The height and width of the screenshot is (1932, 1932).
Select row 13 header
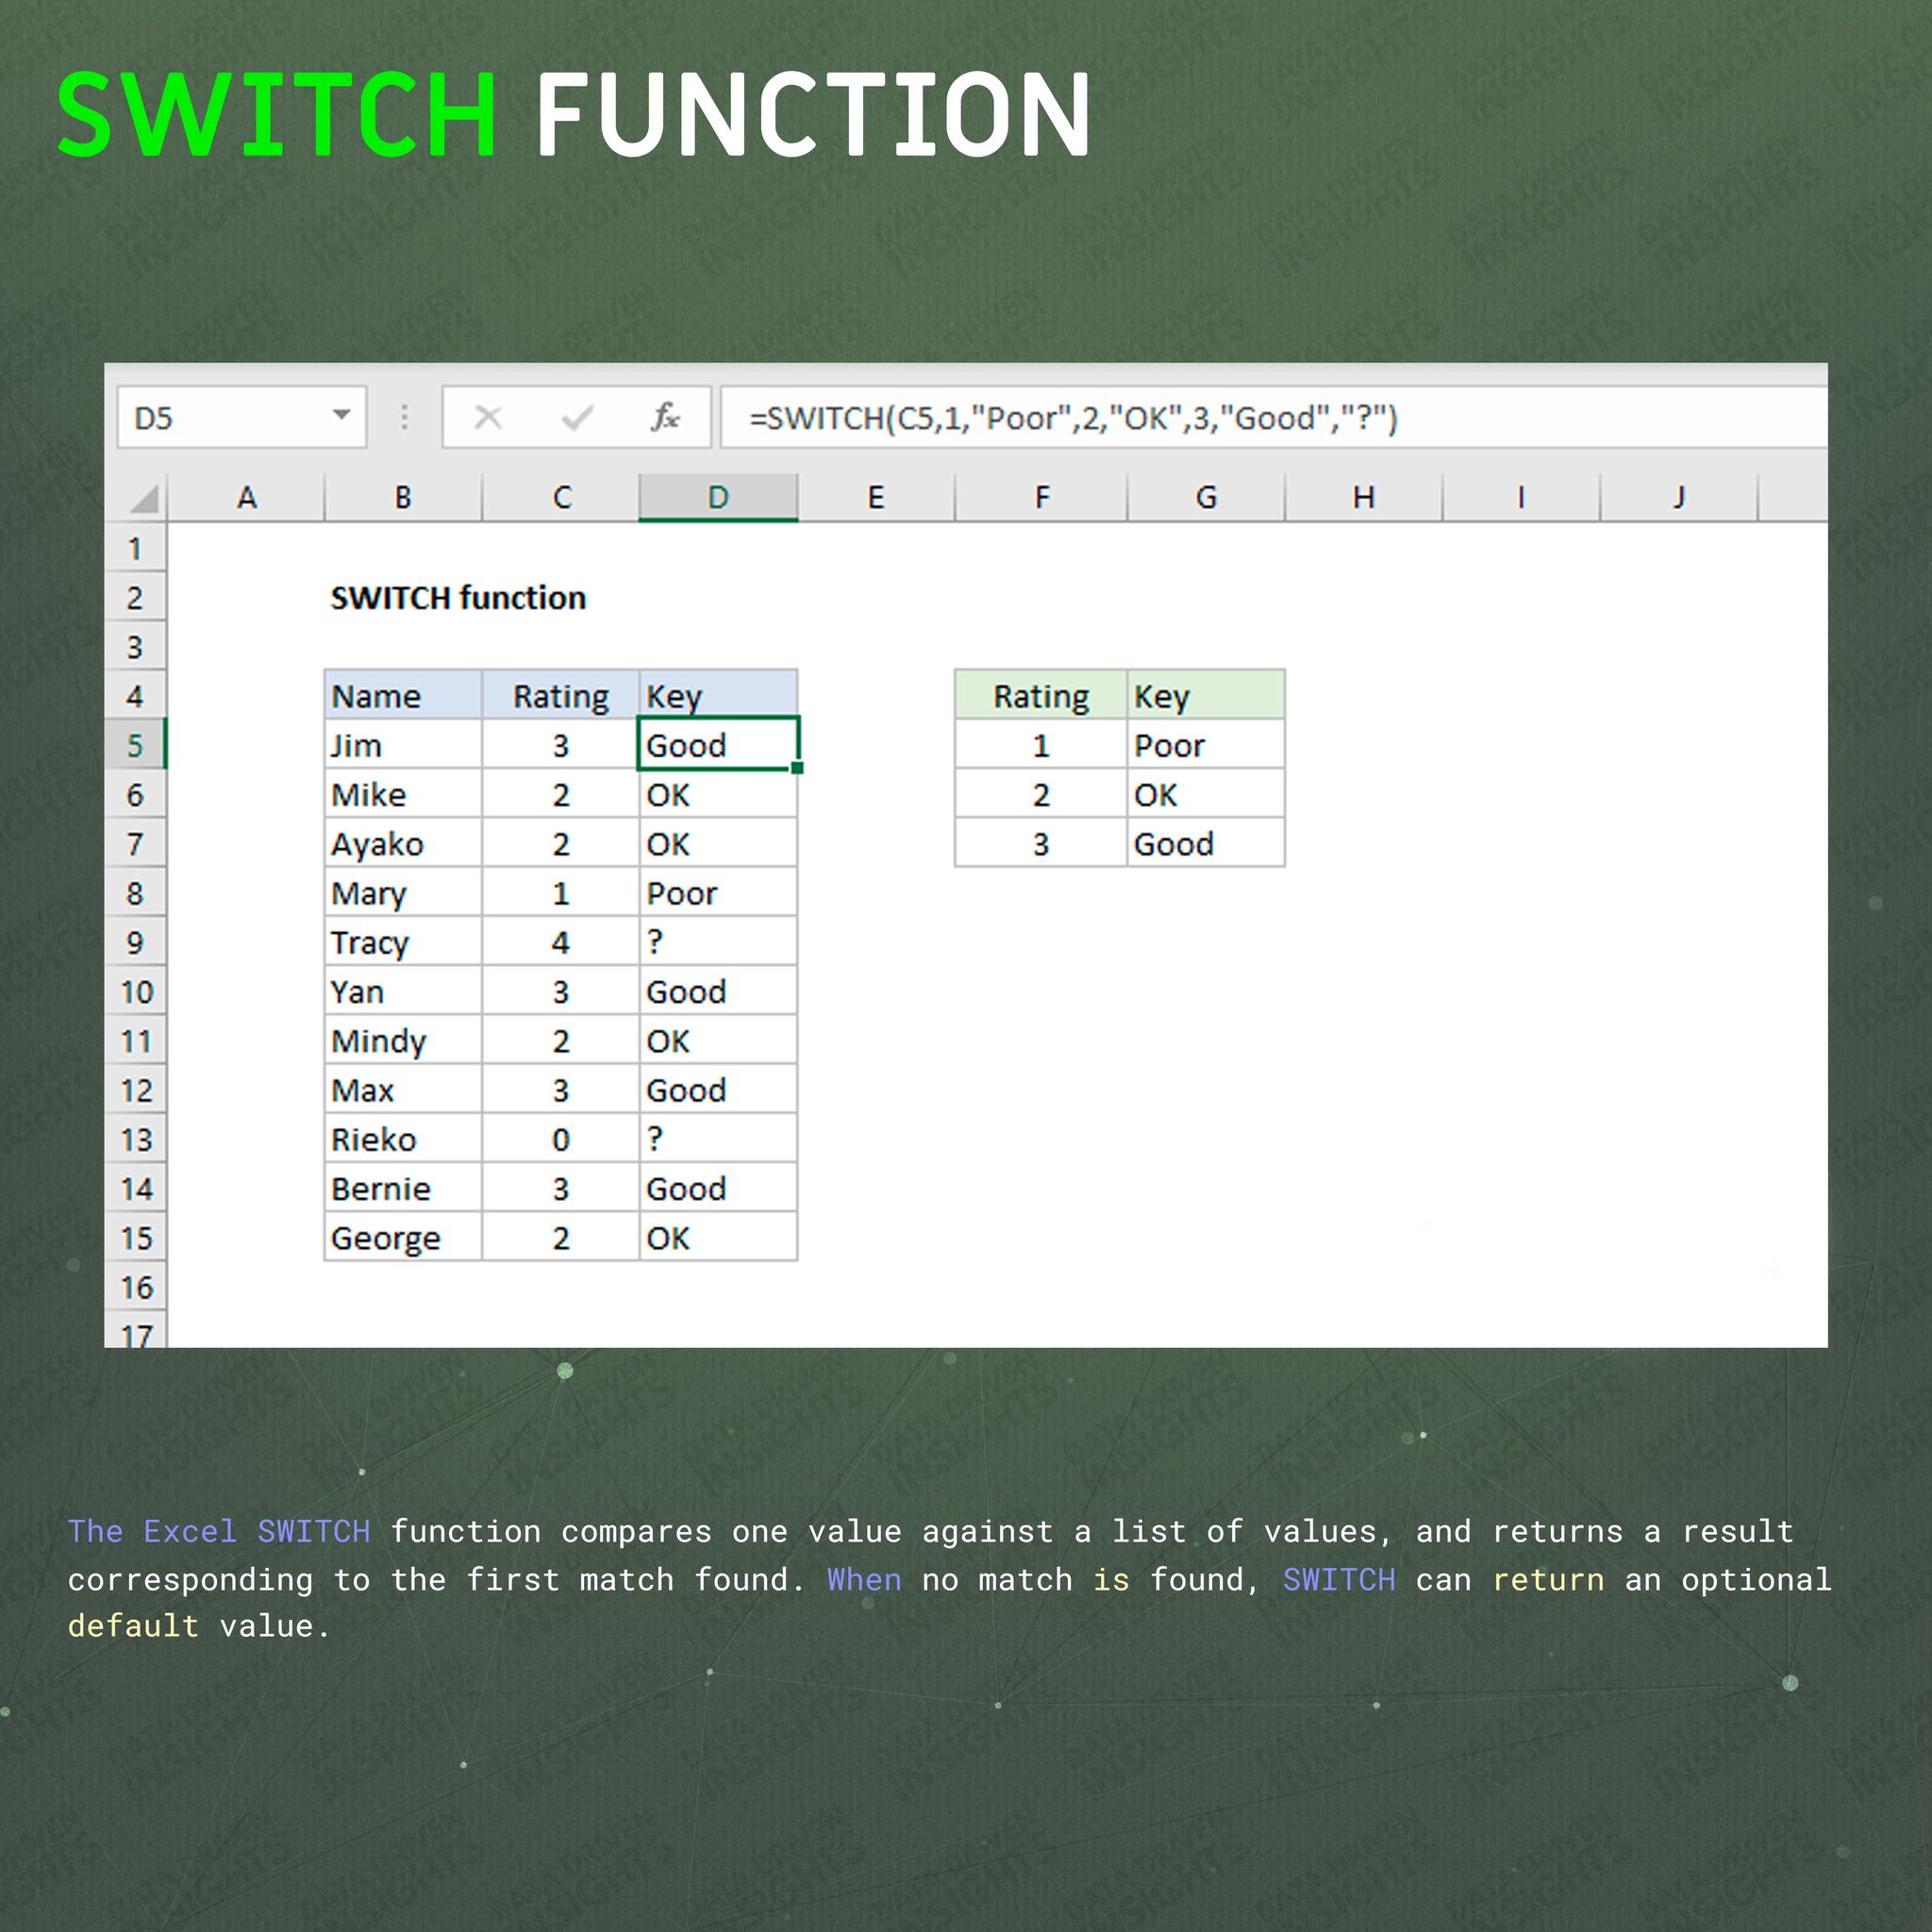click(135, 1139)
